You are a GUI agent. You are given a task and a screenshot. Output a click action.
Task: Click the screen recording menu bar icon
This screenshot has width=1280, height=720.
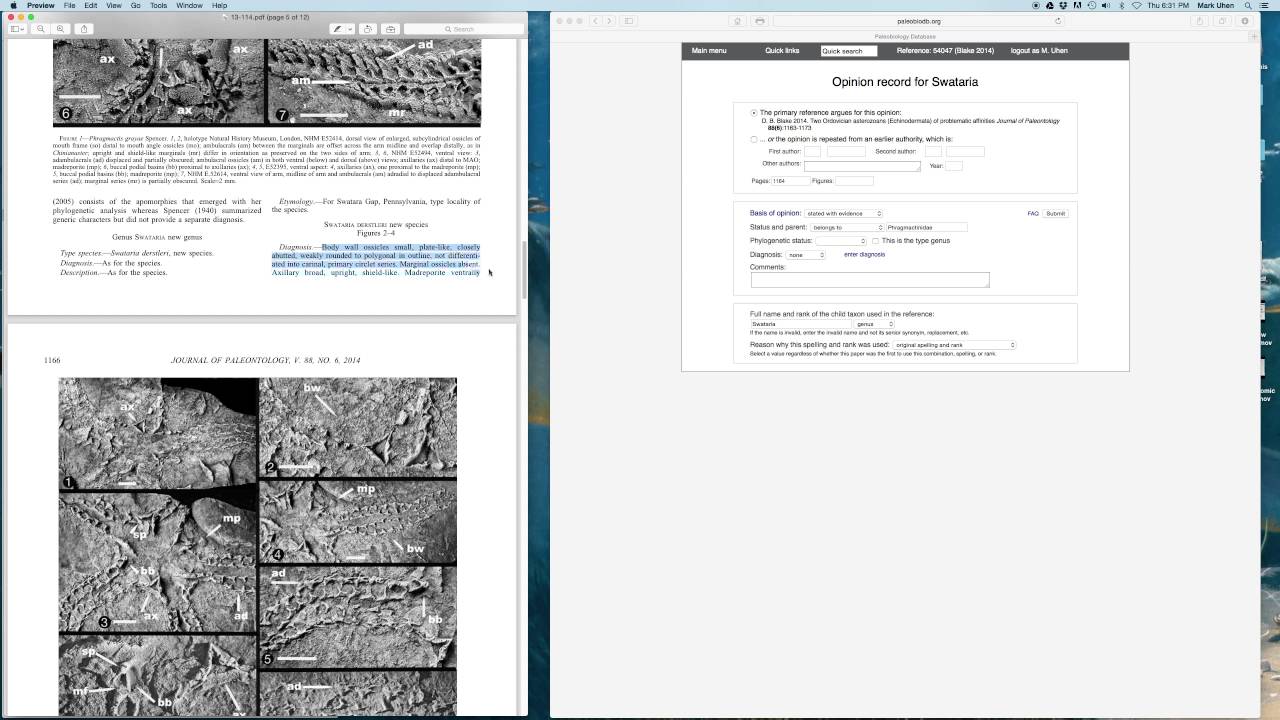pyautogui.click(x=1036, y=6)
